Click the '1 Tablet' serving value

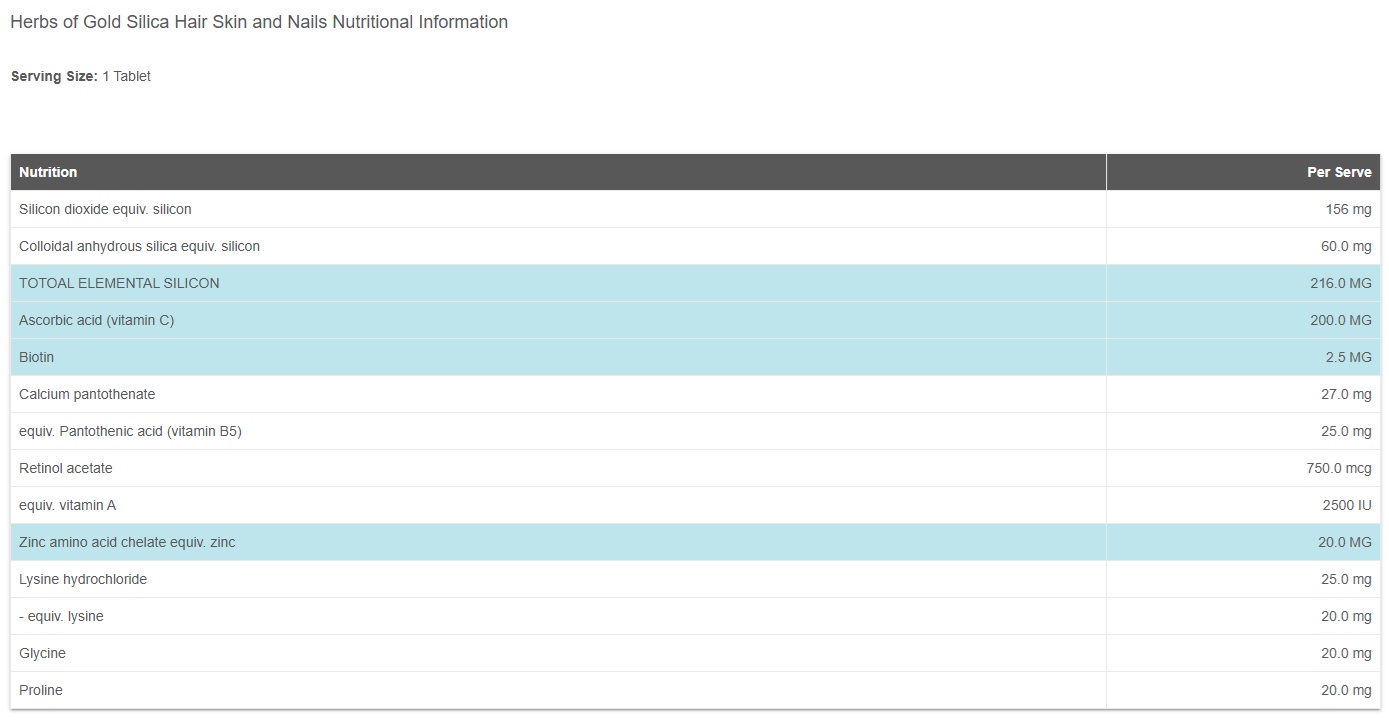coord(126,76)
